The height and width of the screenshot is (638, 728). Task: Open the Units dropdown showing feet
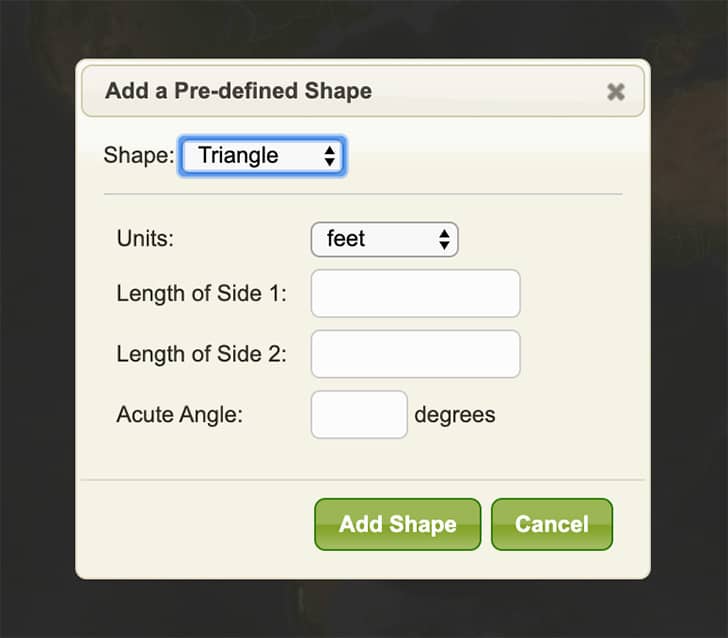[x=384, y=240]
